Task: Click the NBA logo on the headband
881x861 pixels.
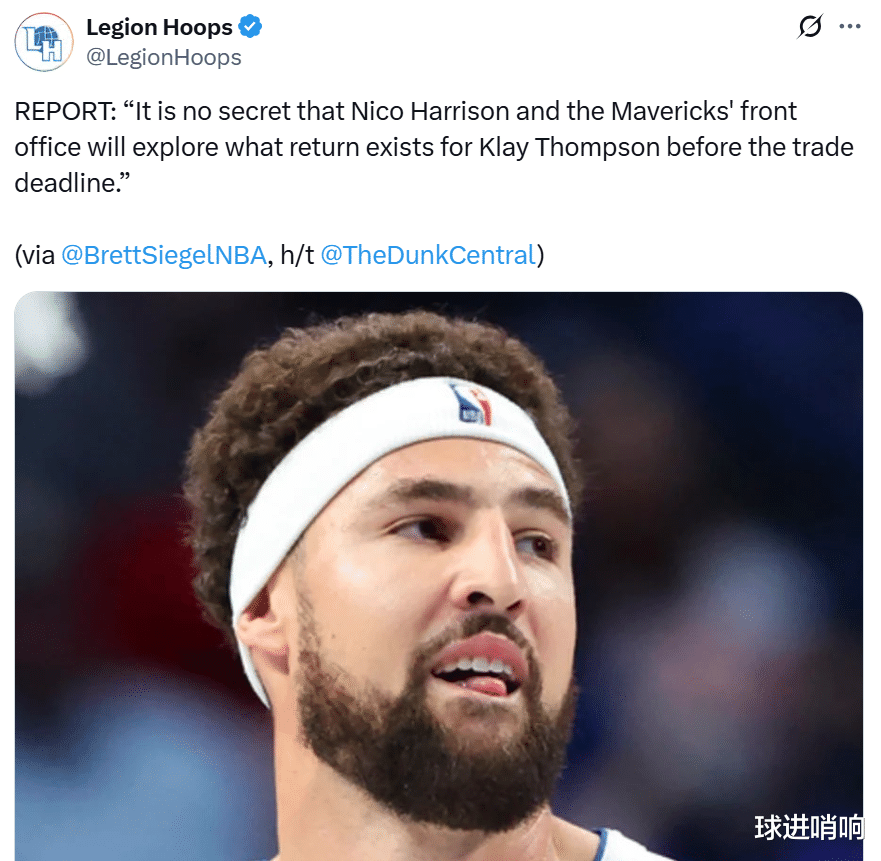Action: click(472, 403)
